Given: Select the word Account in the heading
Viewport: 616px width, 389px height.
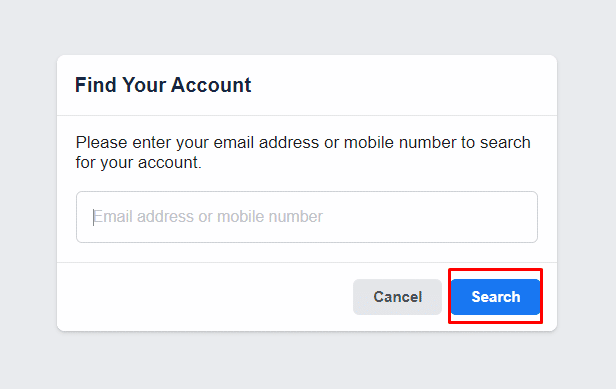Looking at the screenshot, I should [211, 85].
